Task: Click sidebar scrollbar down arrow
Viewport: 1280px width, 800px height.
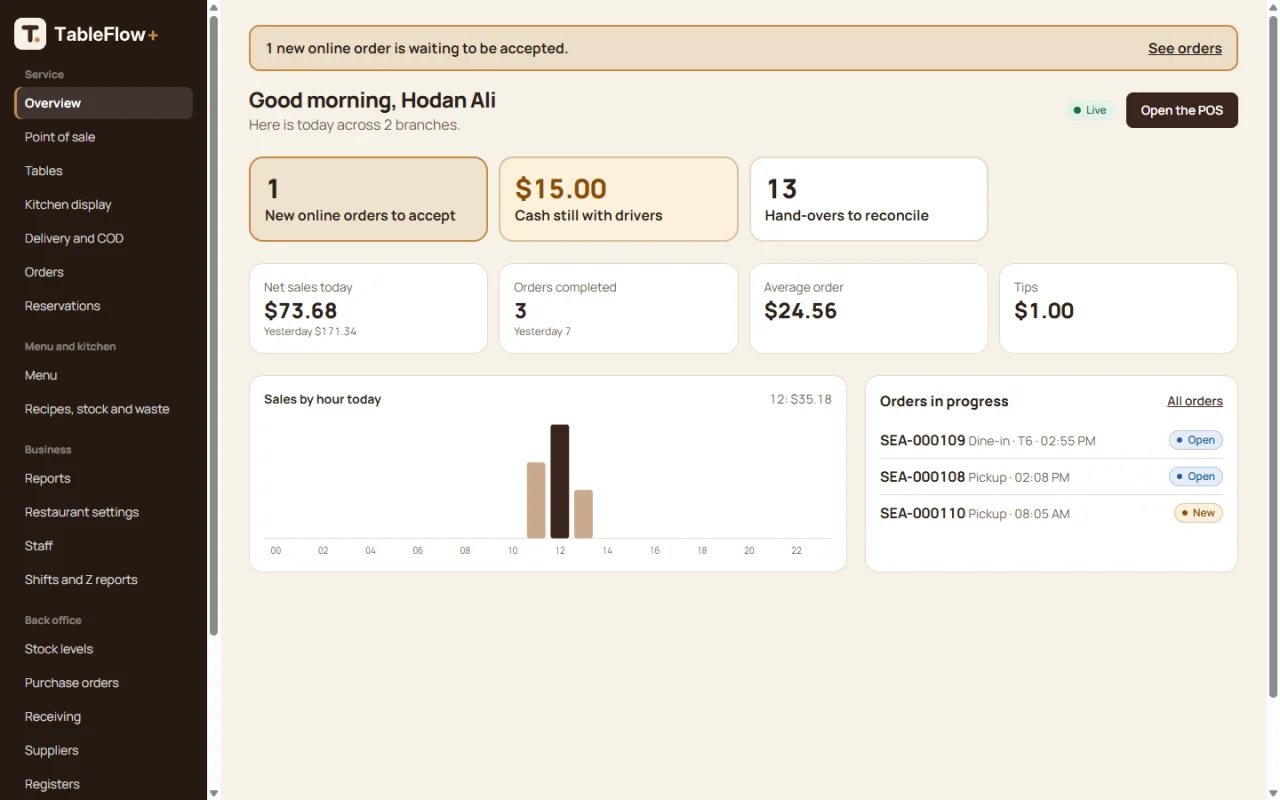Action: coord(213,793)
